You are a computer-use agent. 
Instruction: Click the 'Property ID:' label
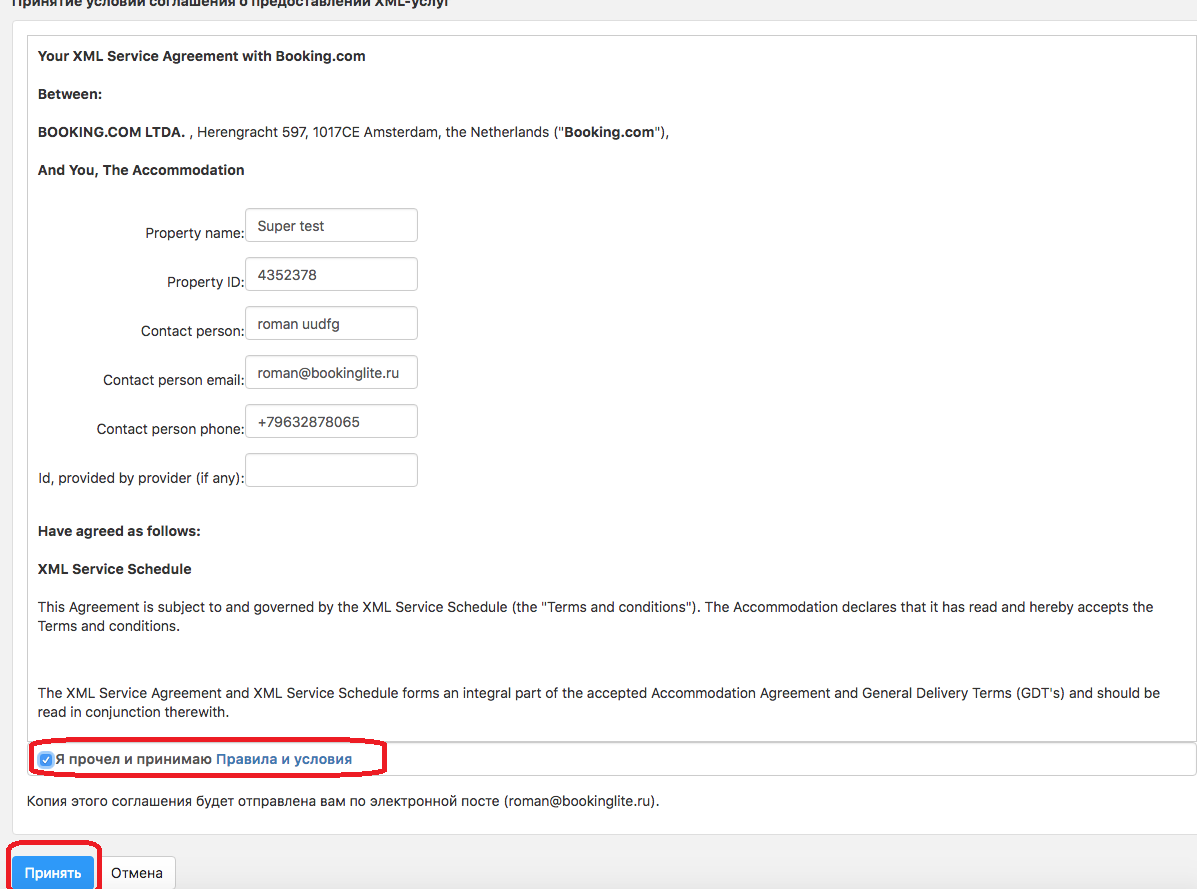(x=205, y=282)
